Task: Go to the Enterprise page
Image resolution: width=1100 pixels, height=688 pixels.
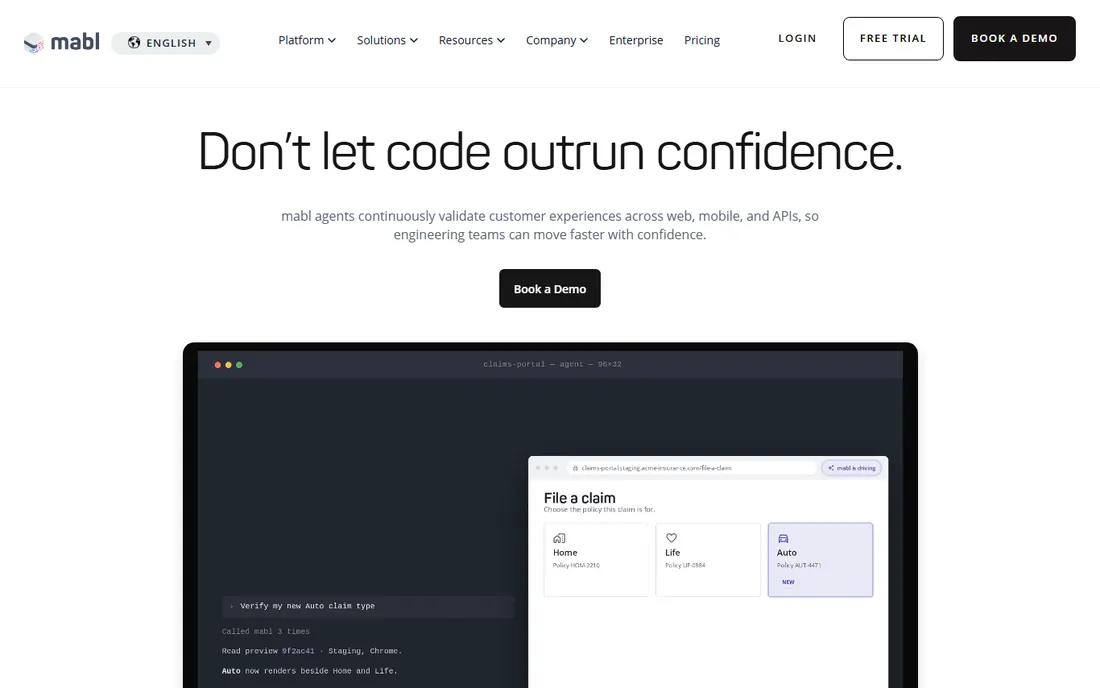Action: [x=636, y=40]
